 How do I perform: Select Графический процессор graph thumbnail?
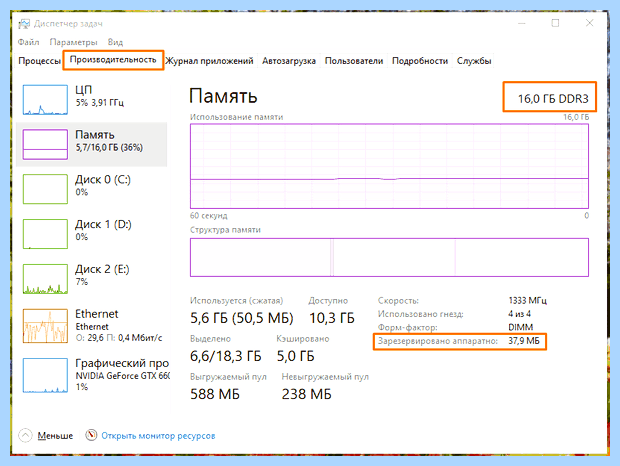(x=45, y=375)
